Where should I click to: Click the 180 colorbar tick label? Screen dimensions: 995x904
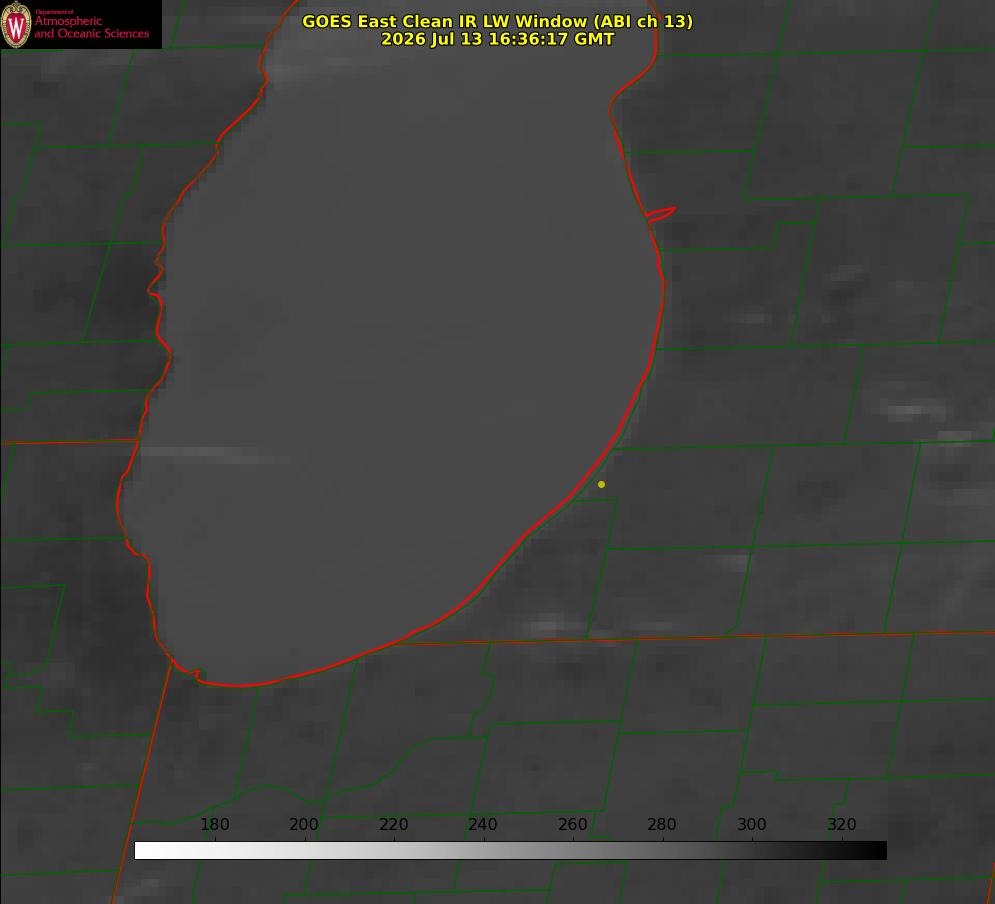coord(214,824)
